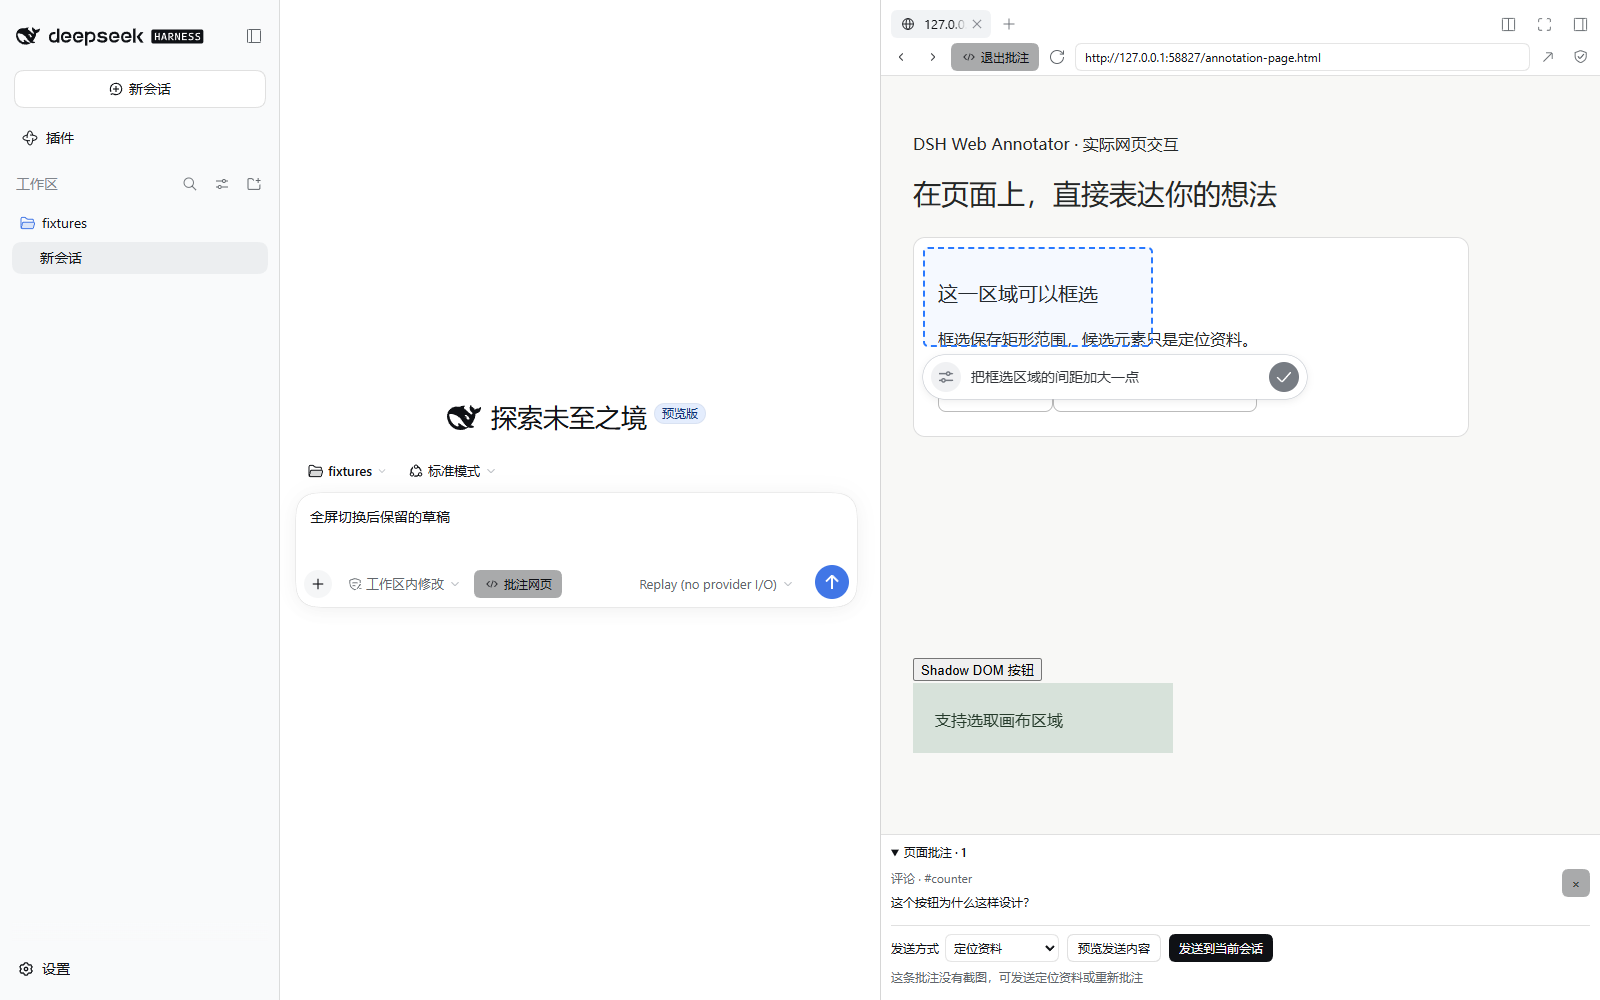Toggle right side panel icon
1600x1000 pixels.
pos(1580,24)
